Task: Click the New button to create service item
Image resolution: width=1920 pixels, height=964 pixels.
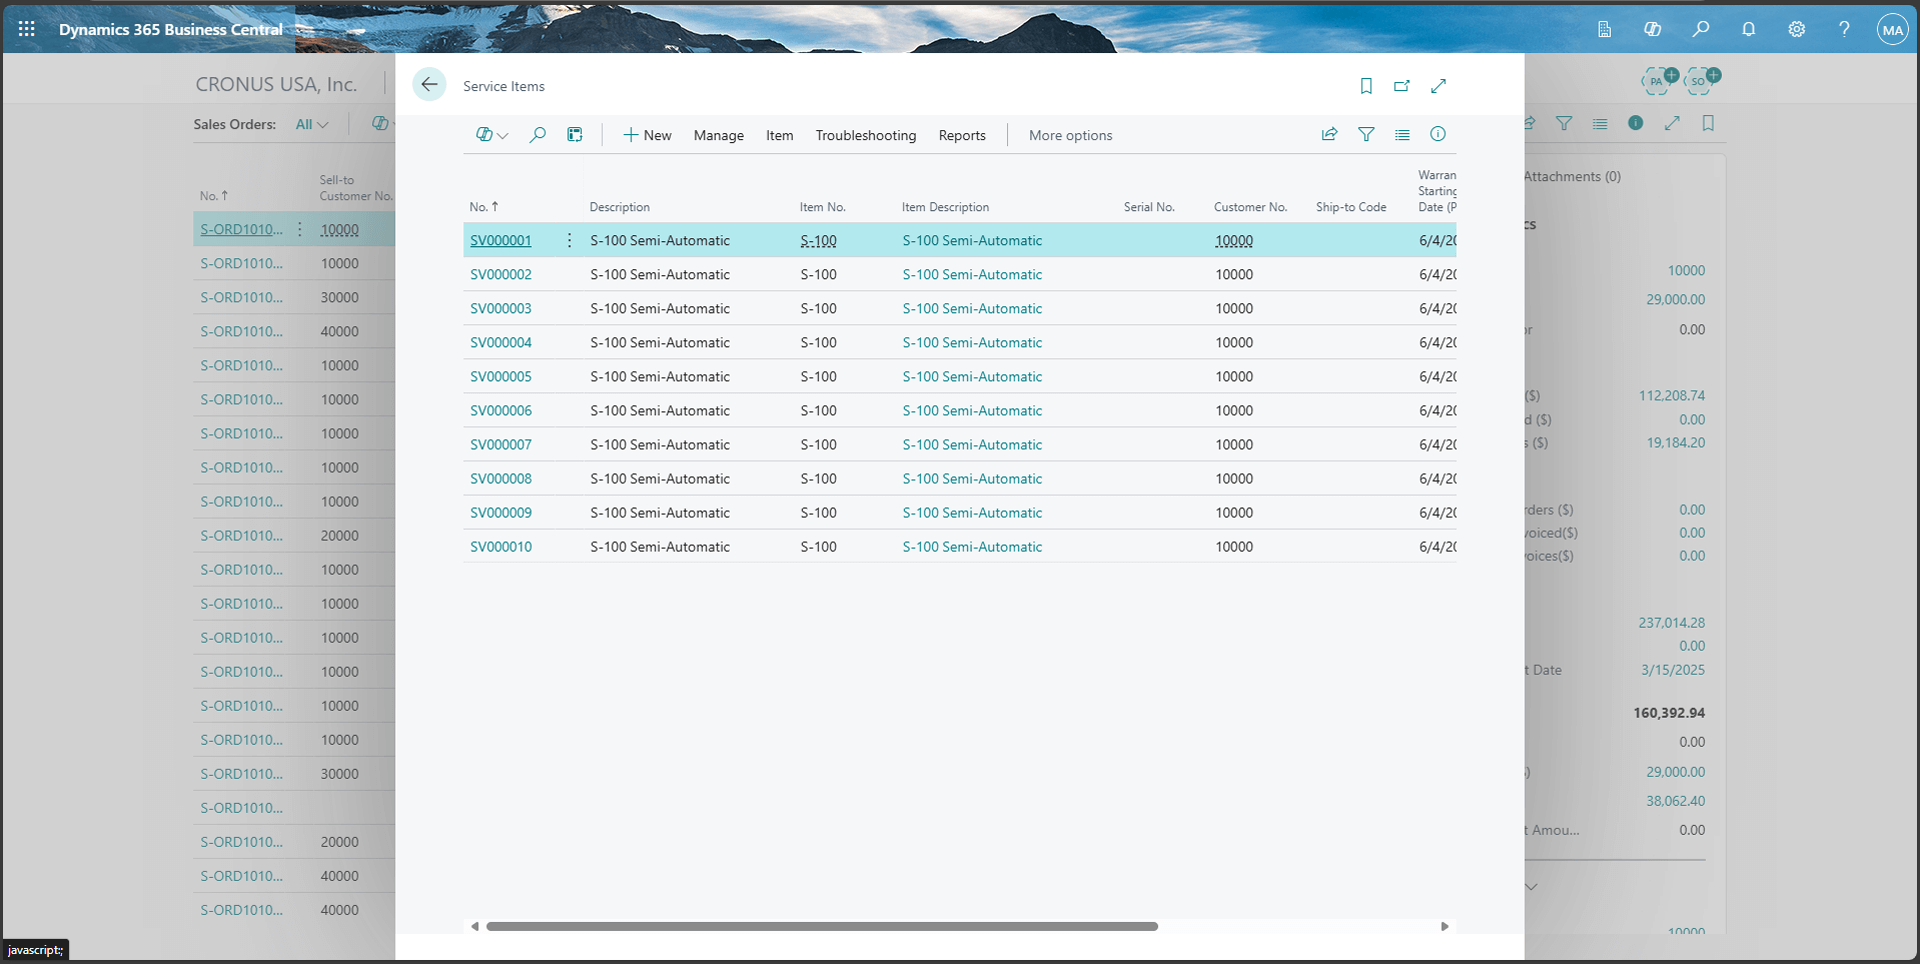Action: tap(647, 135)
